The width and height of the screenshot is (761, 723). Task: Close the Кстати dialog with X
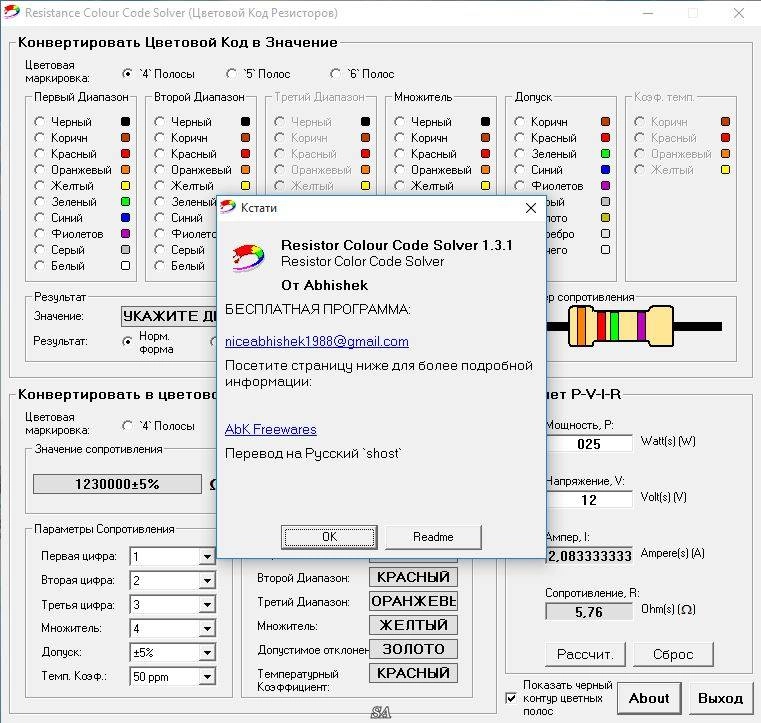click(x=530, y=208)
